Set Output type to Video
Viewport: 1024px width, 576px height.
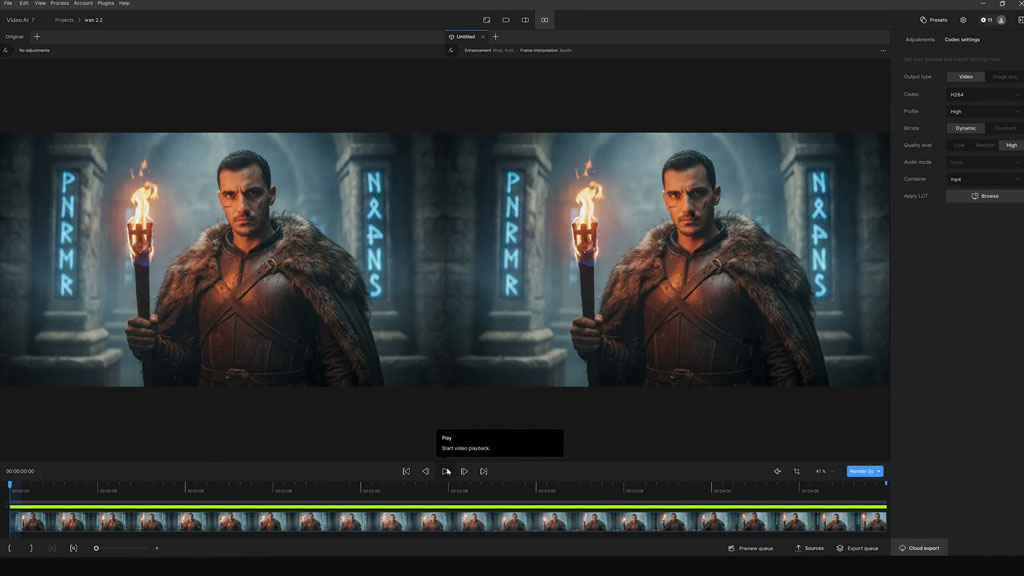965,77
